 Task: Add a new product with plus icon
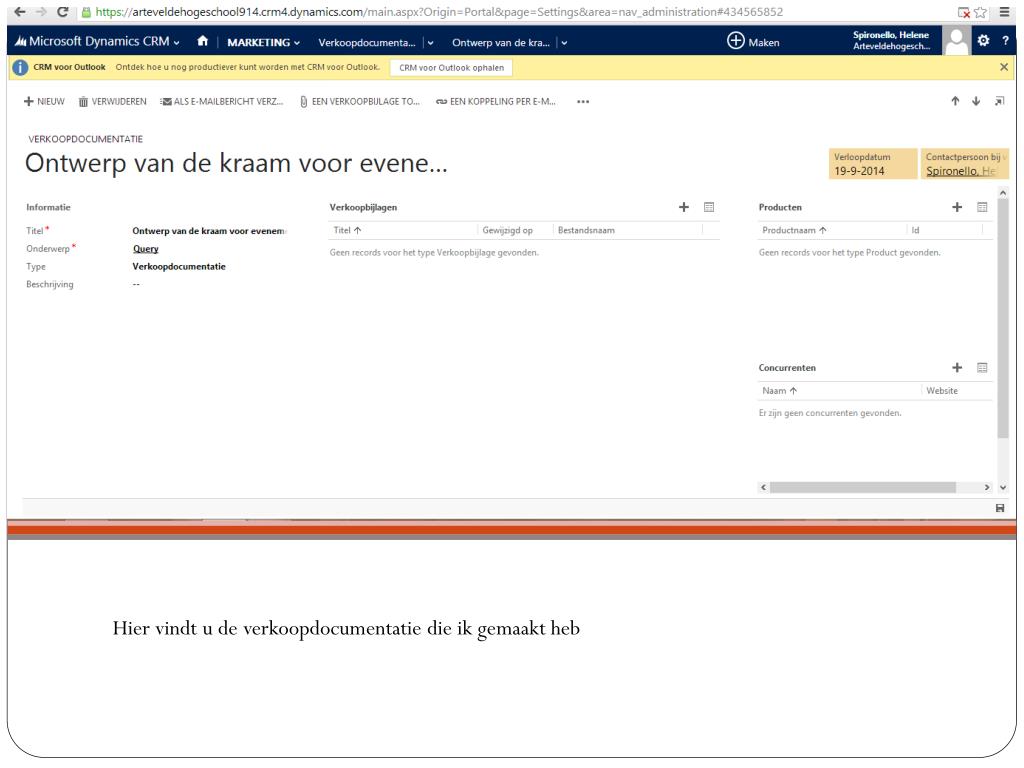[957, 207]
